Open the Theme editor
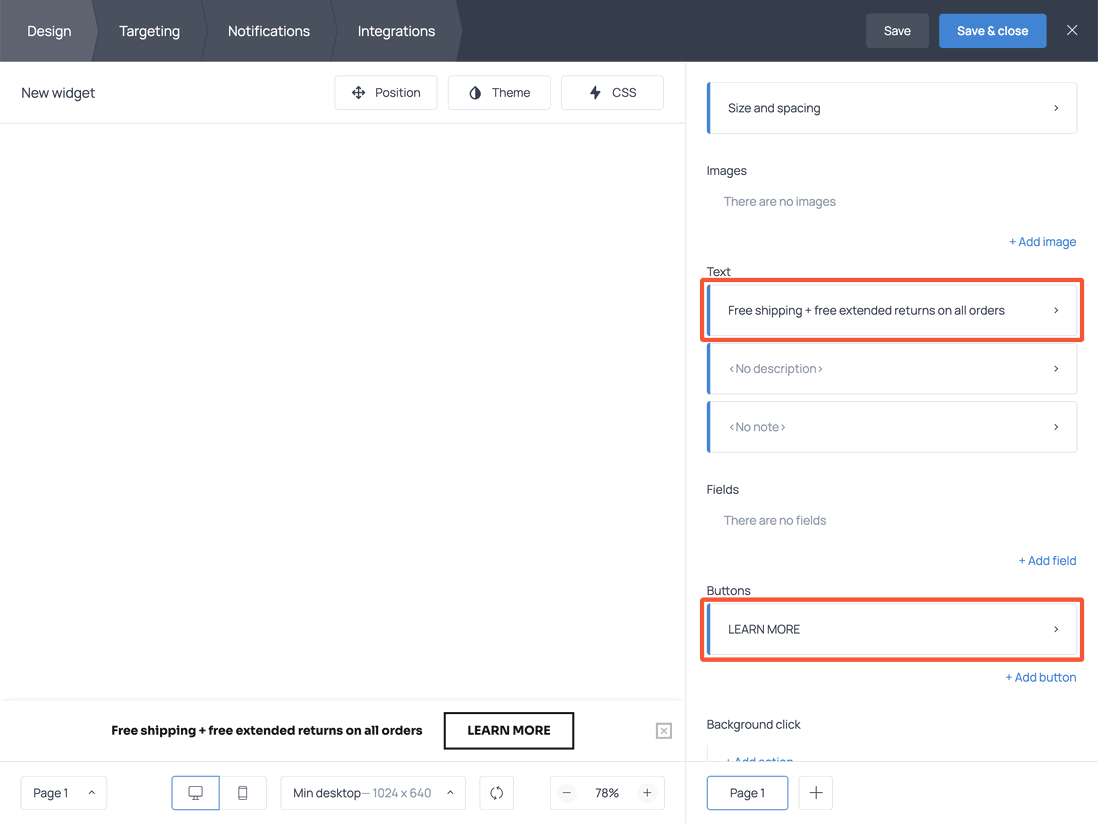 click(x=498, y=92)
